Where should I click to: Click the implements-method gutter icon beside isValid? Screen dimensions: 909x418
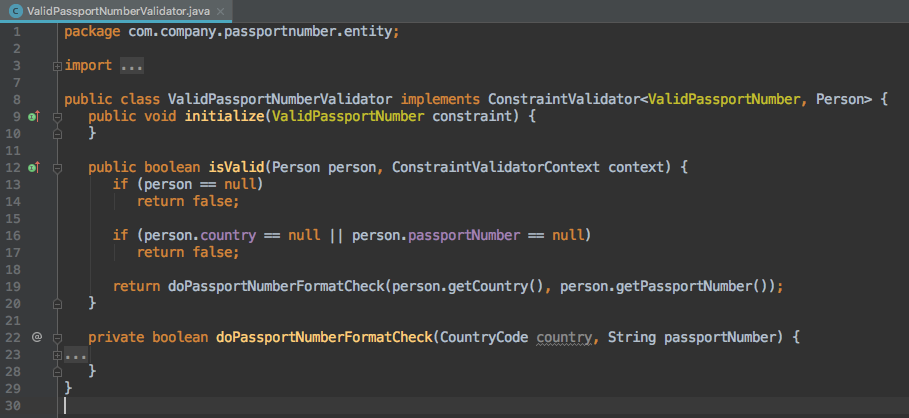point(32,167)
